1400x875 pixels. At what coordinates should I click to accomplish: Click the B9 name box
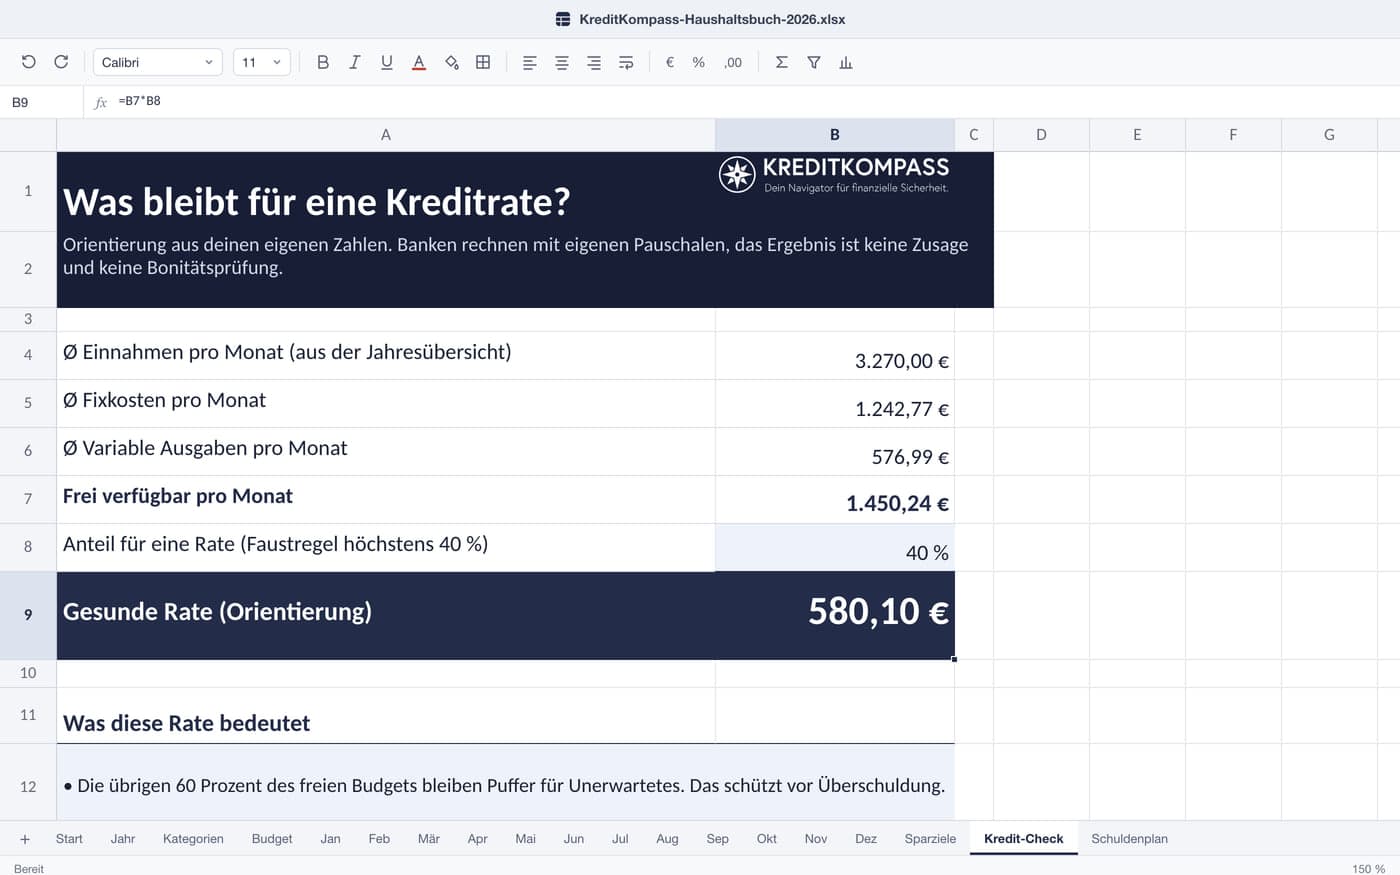[x=42, y=102]
